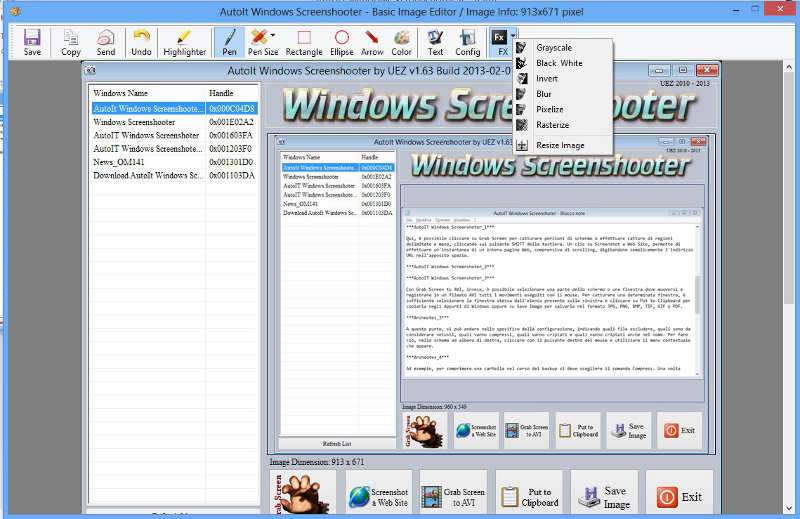Click the Image Dimension: 913 x 671 label
The width and height of the screenshot is (800, 519).
317,462
